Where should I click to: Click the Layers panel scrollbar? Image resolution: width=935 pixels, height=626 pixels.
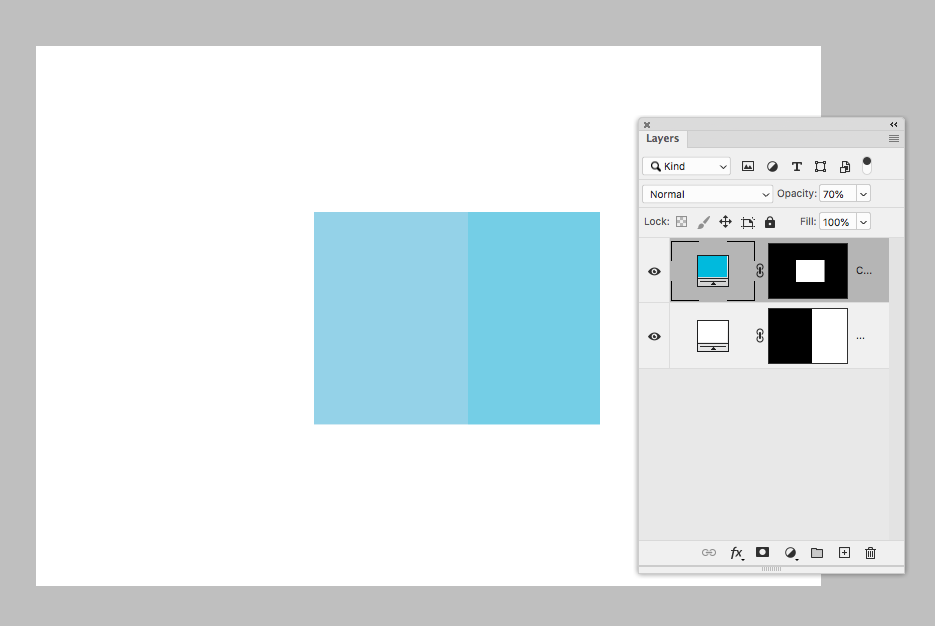896,389
